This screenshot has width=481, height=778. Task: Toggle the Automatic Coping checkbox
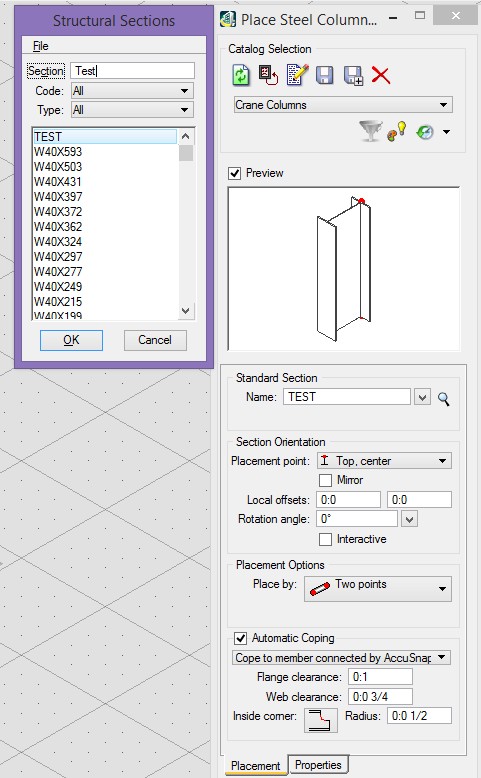coord(240,638)
